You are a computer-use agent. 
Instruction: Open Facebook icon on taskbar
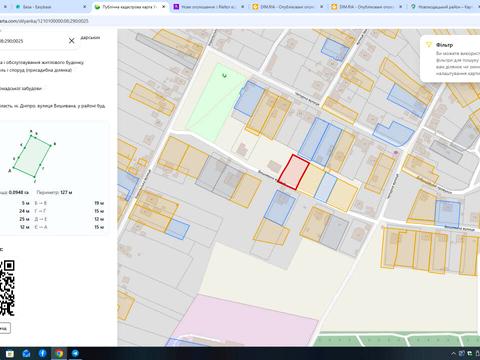pos(42,353)
